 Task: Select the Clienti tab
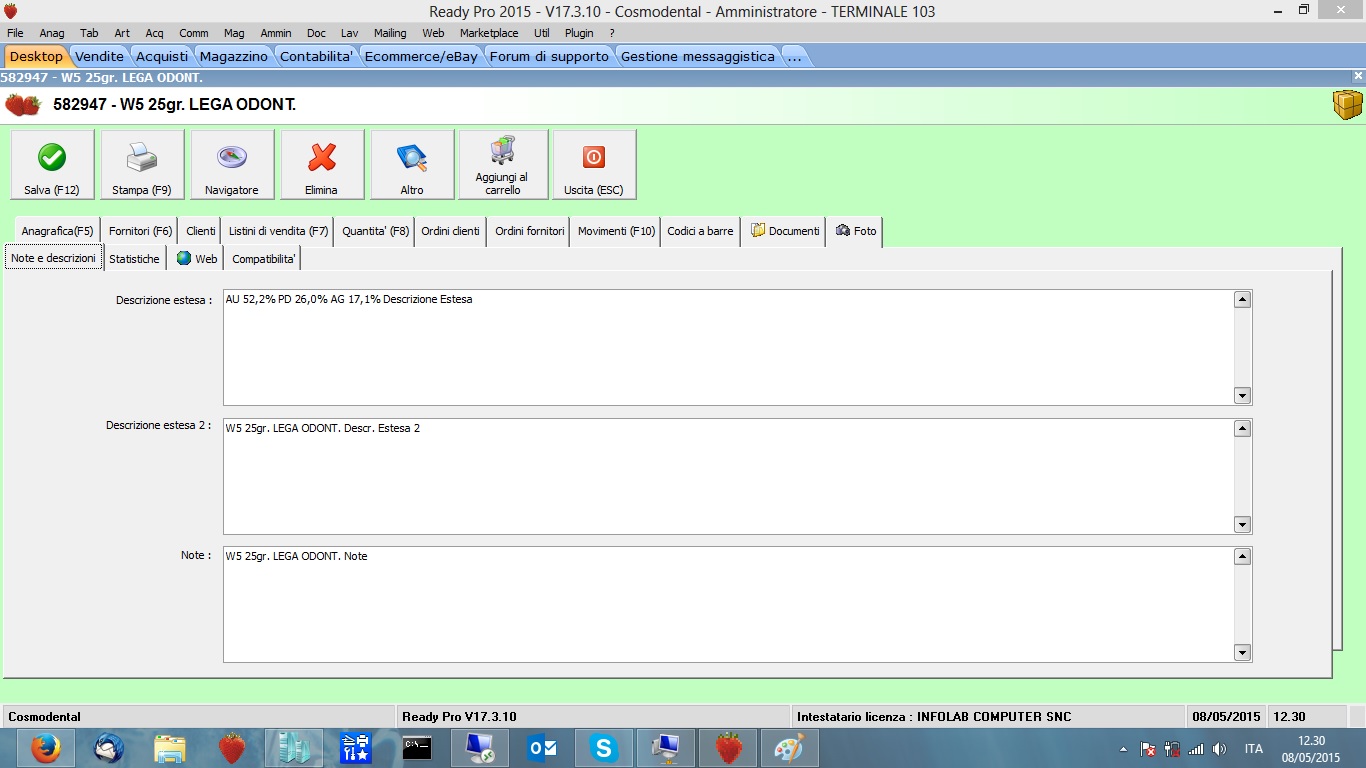(201, 231)
